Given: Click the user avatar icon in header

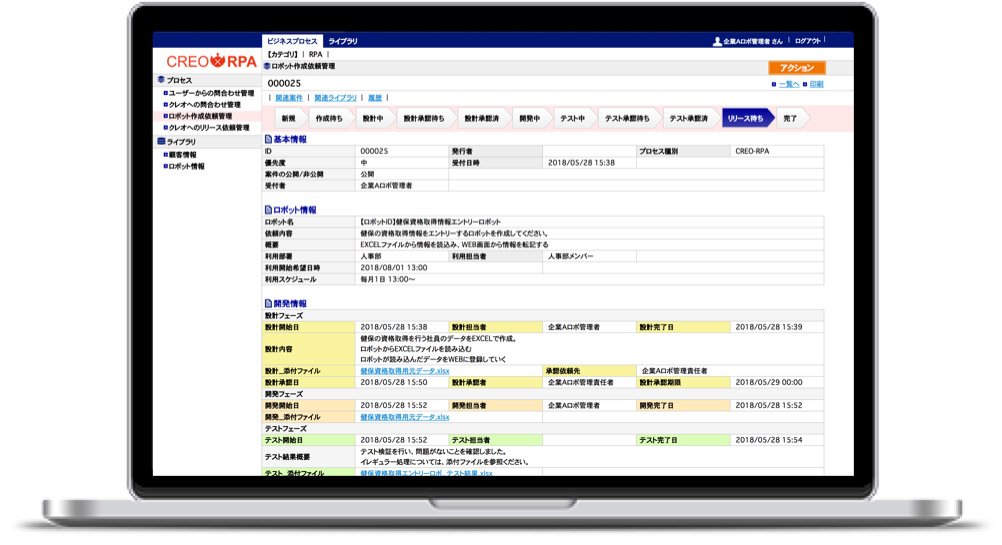Looking at the screenshot, I should tap(717, 41).
